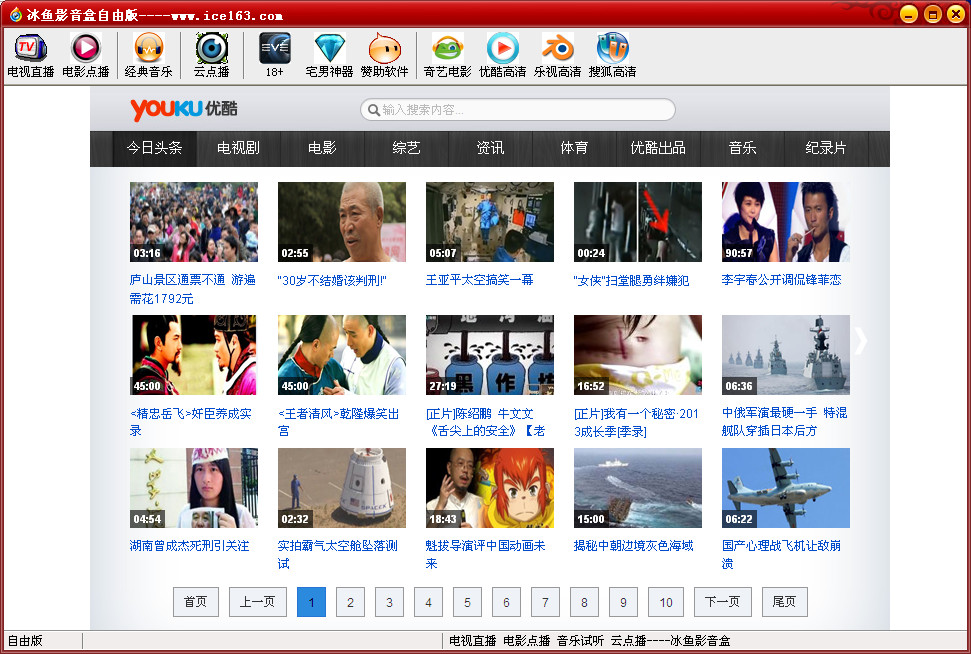The image size is (971, 654).
Task: Switch to 电视剧 tab
Action: (238, 148)
